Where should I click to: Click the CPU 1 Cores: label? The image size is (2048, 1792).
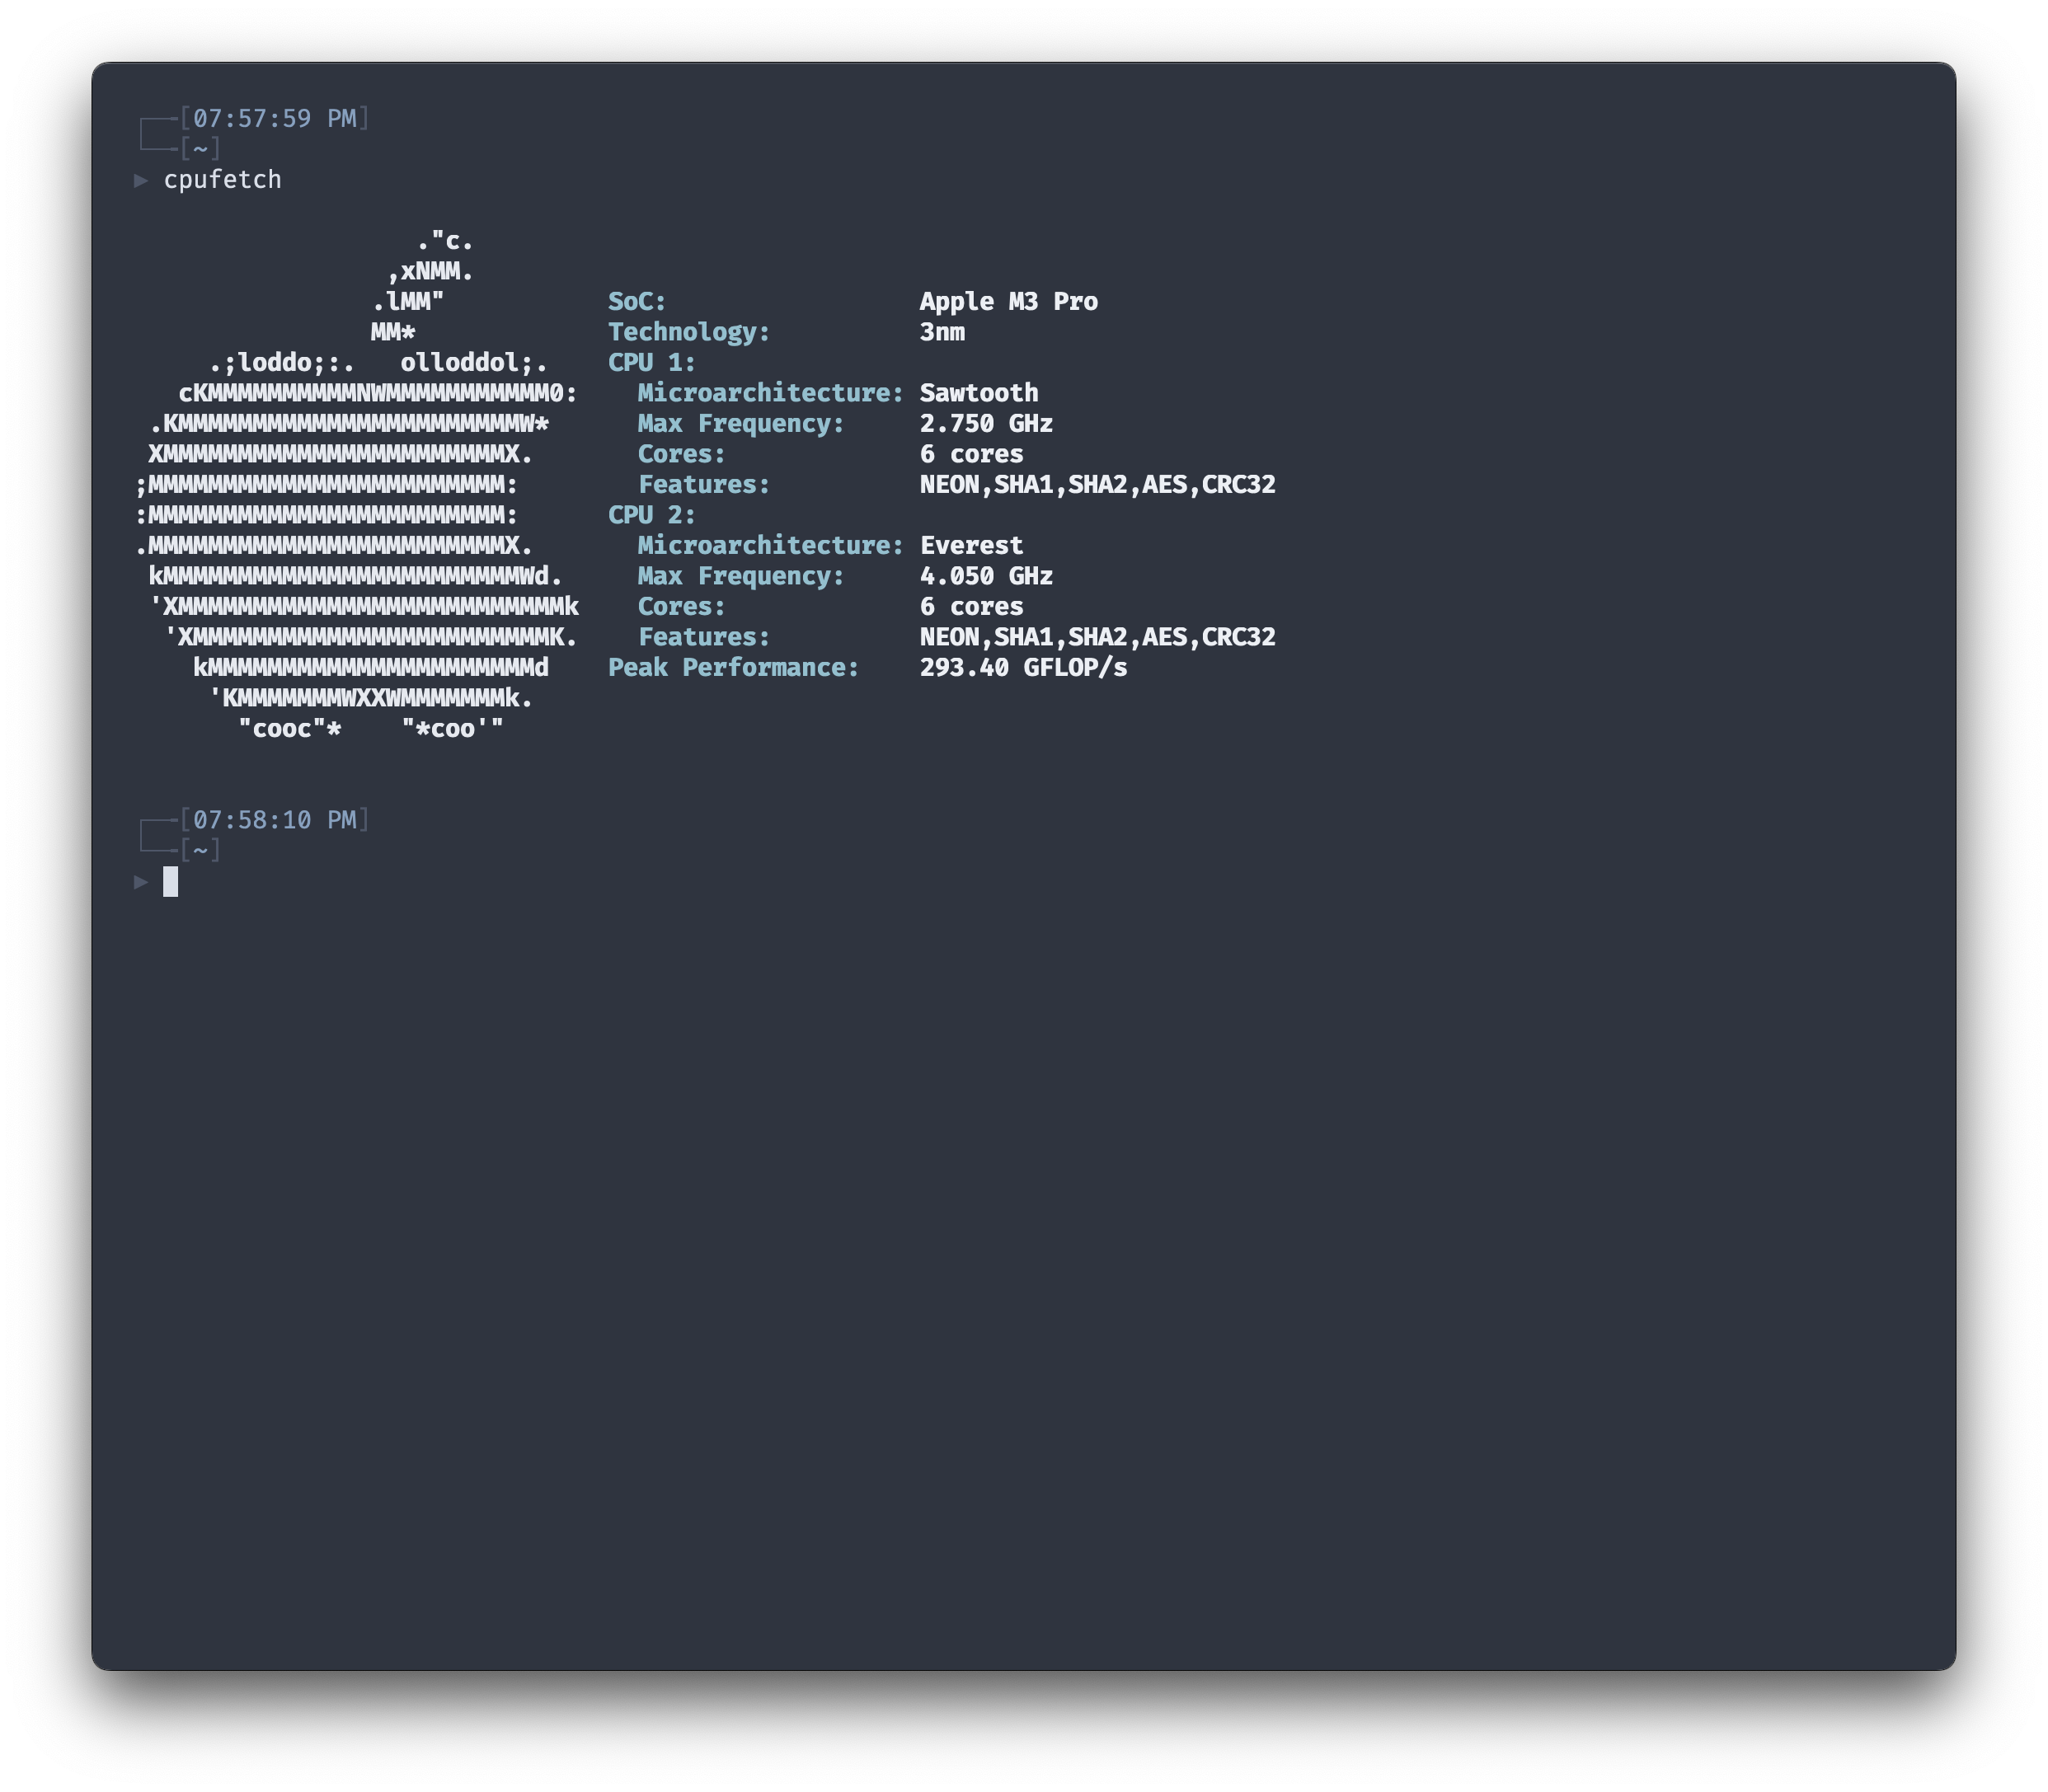(x=681, y=454)
